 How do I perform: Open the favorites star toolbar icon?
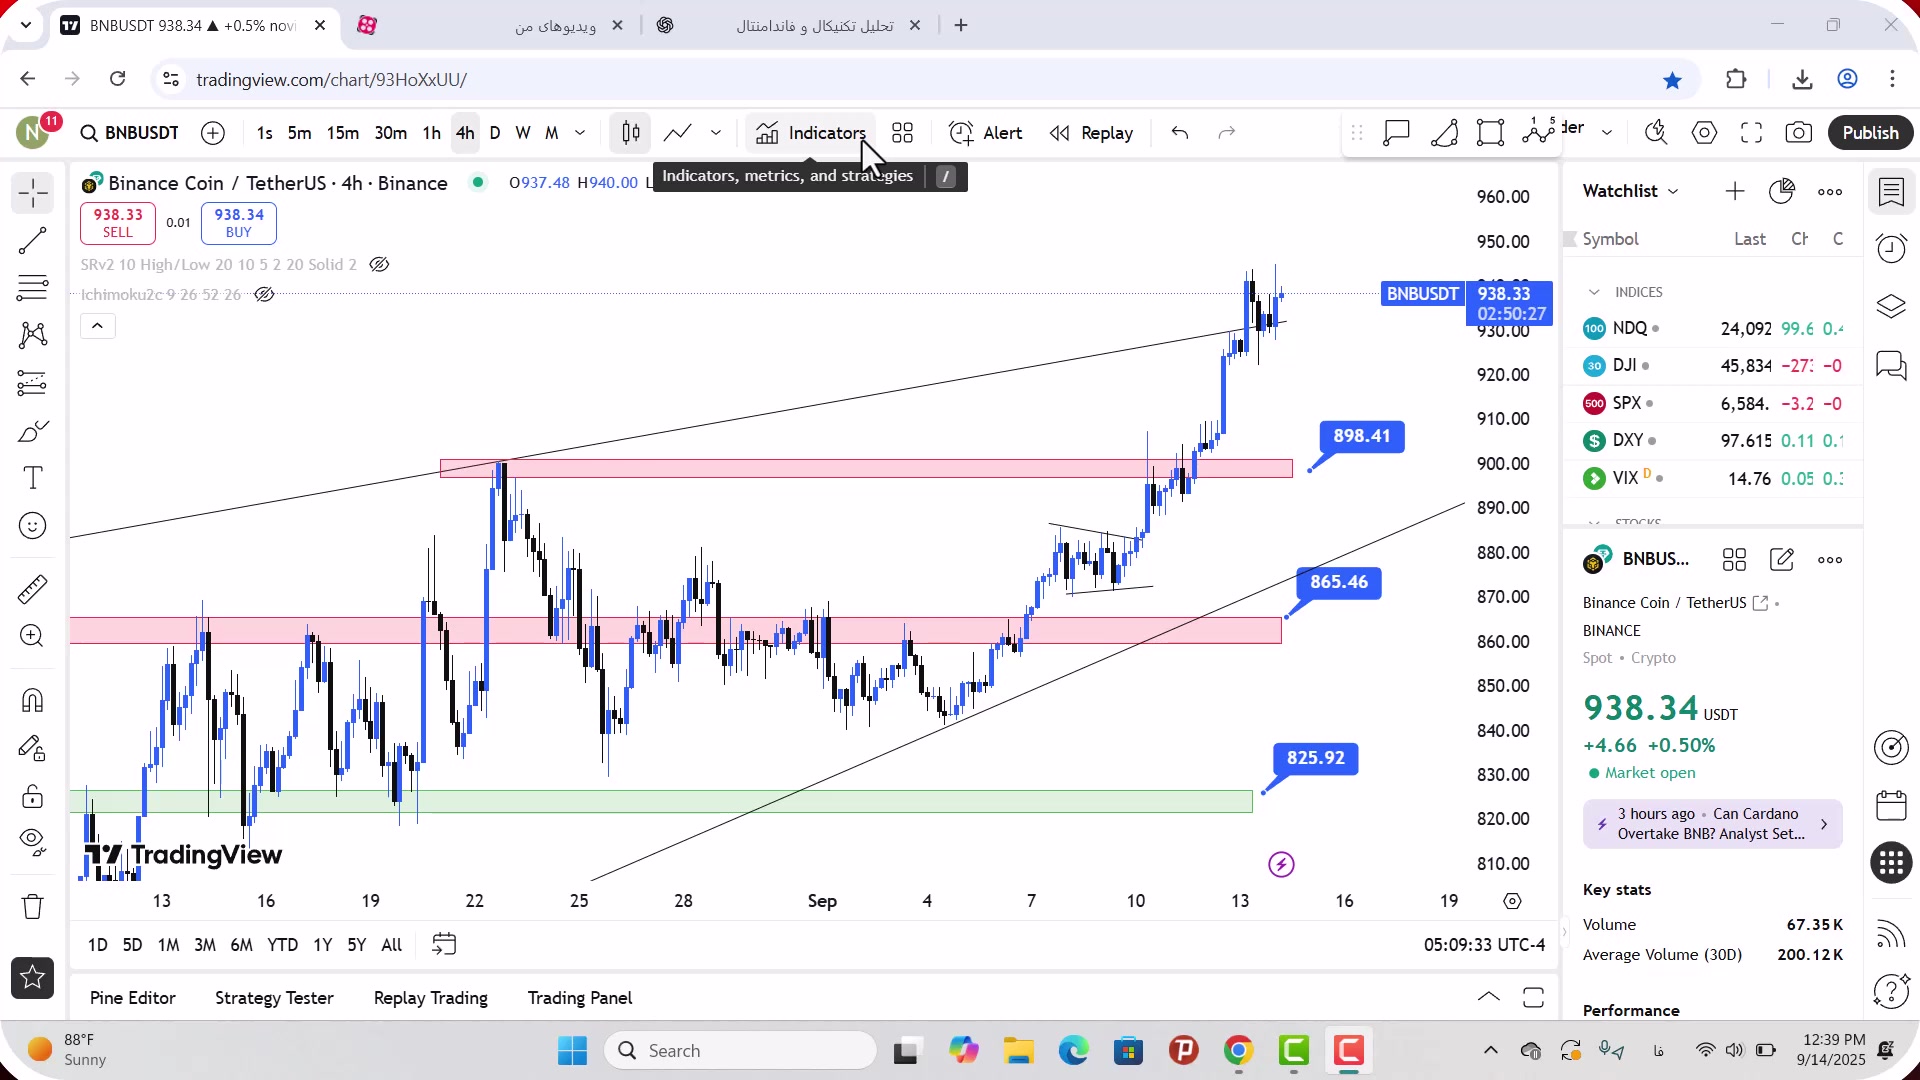coord(33,978)
